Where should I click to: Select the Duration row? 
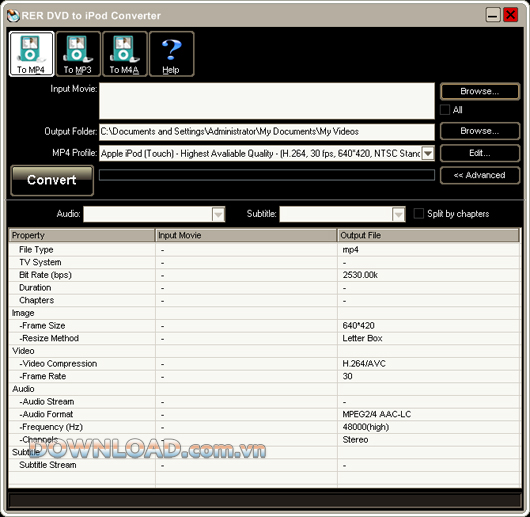click(x=264, y=288)
